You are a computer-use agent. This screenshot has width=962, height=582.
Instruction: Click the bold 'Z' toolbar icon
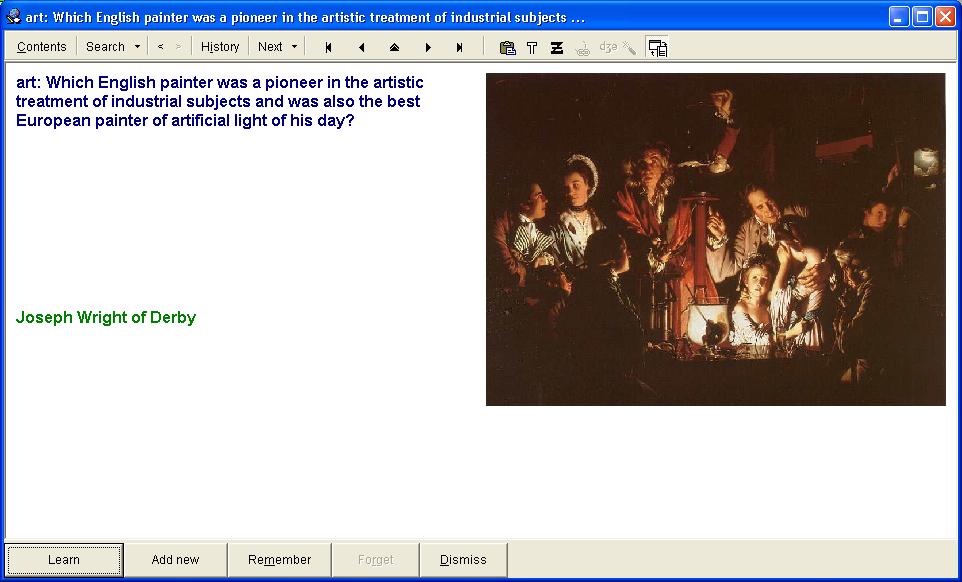(557, 47)
